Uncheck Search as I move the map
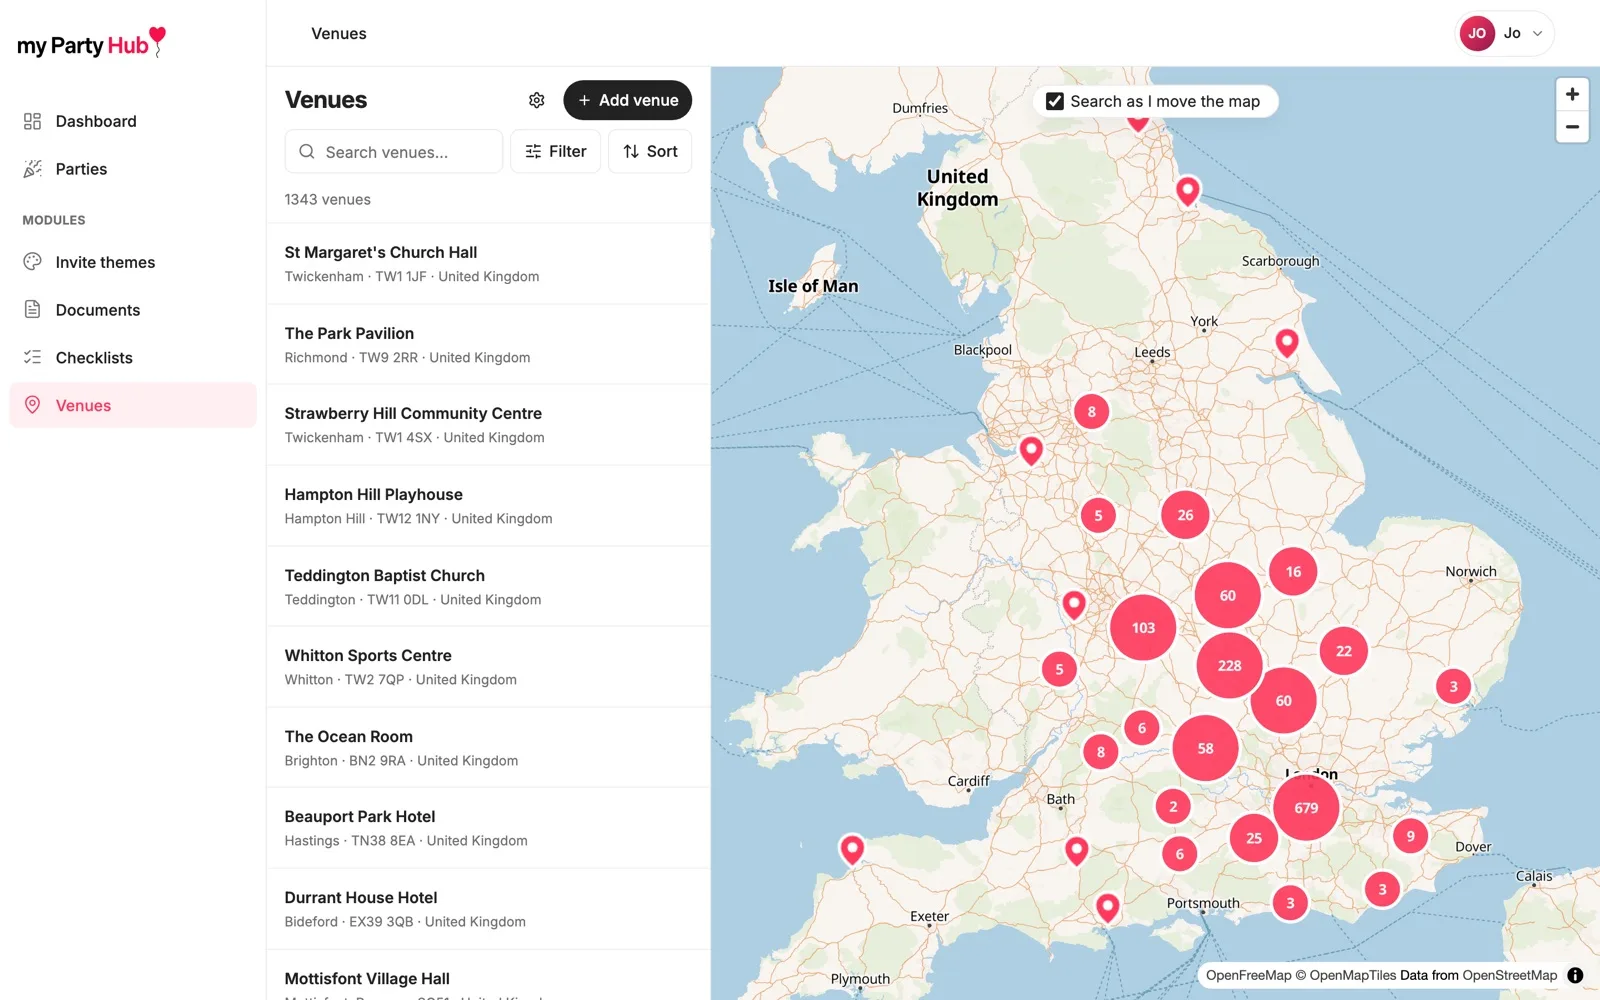The width and height of the screenshot is (1600, 1000). click(x=1055, y=101)
